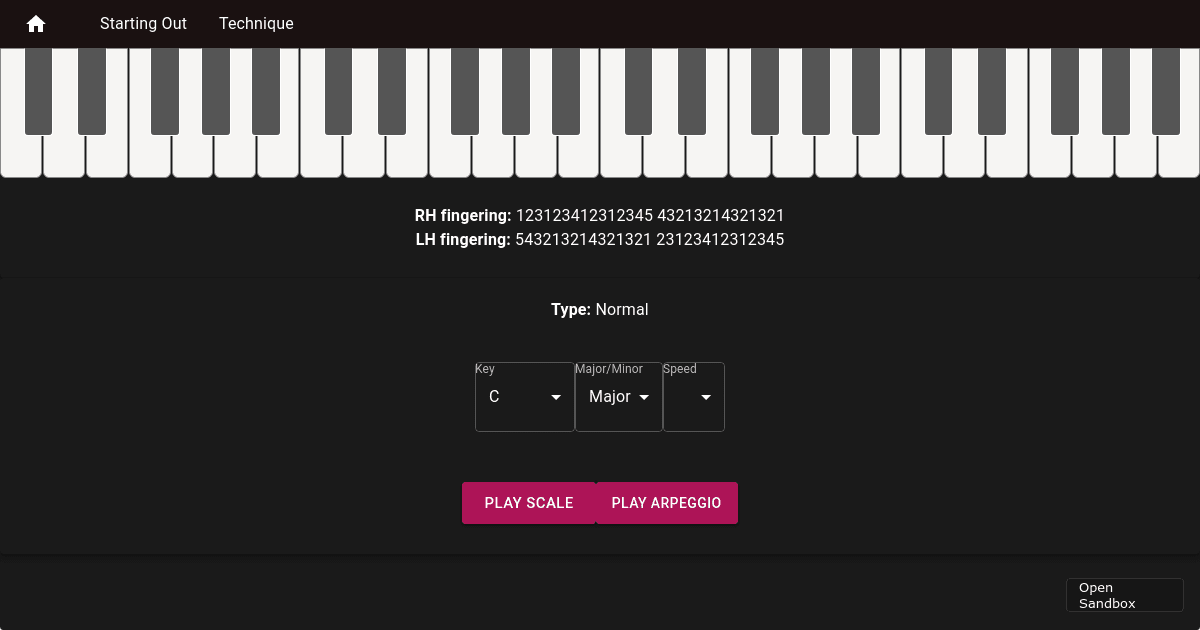
Task: Go to the Starting Out section
Action: 143,24
